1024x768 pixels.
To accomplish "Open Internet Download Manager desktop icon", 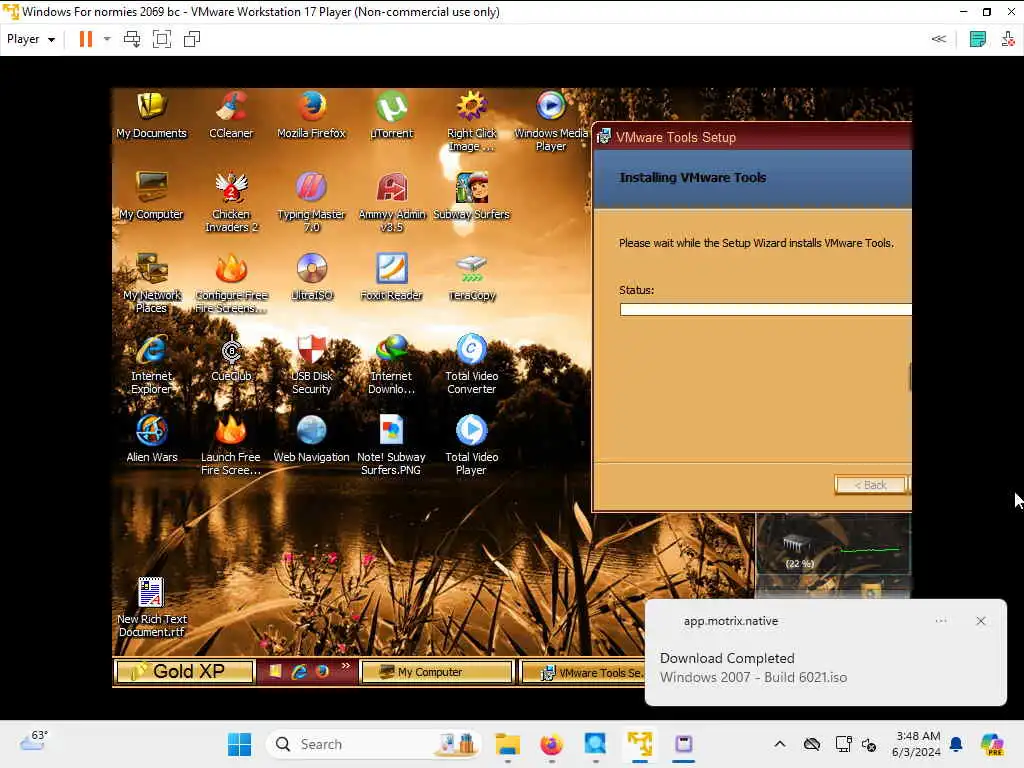I will (392, 364).
